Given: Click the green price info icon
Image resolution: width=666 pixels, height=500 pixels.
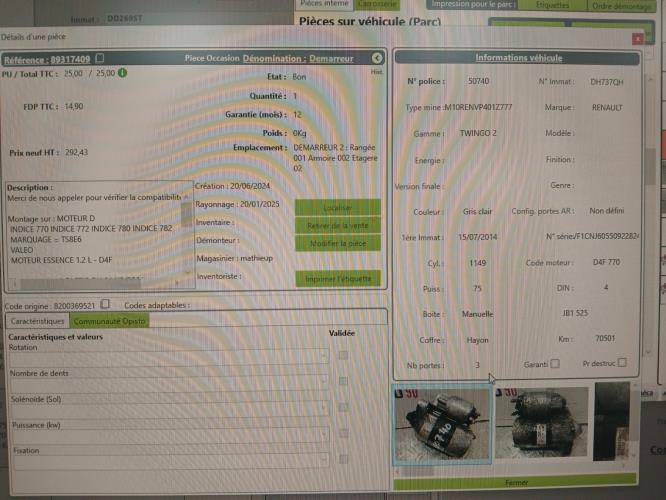Looking at the screenshot, I should pyautogui.click(x=123, y=73).
